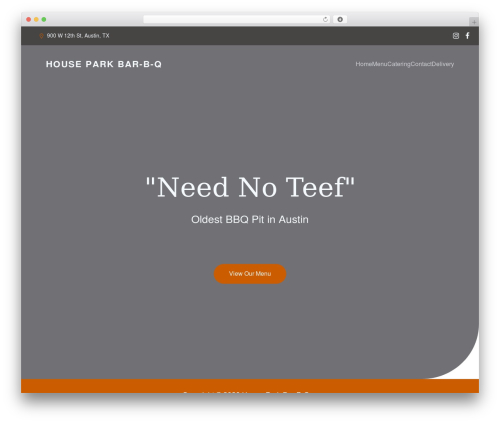Click the browser extension icon beside address bar
The image size is (500, 423).
(340, 20)
